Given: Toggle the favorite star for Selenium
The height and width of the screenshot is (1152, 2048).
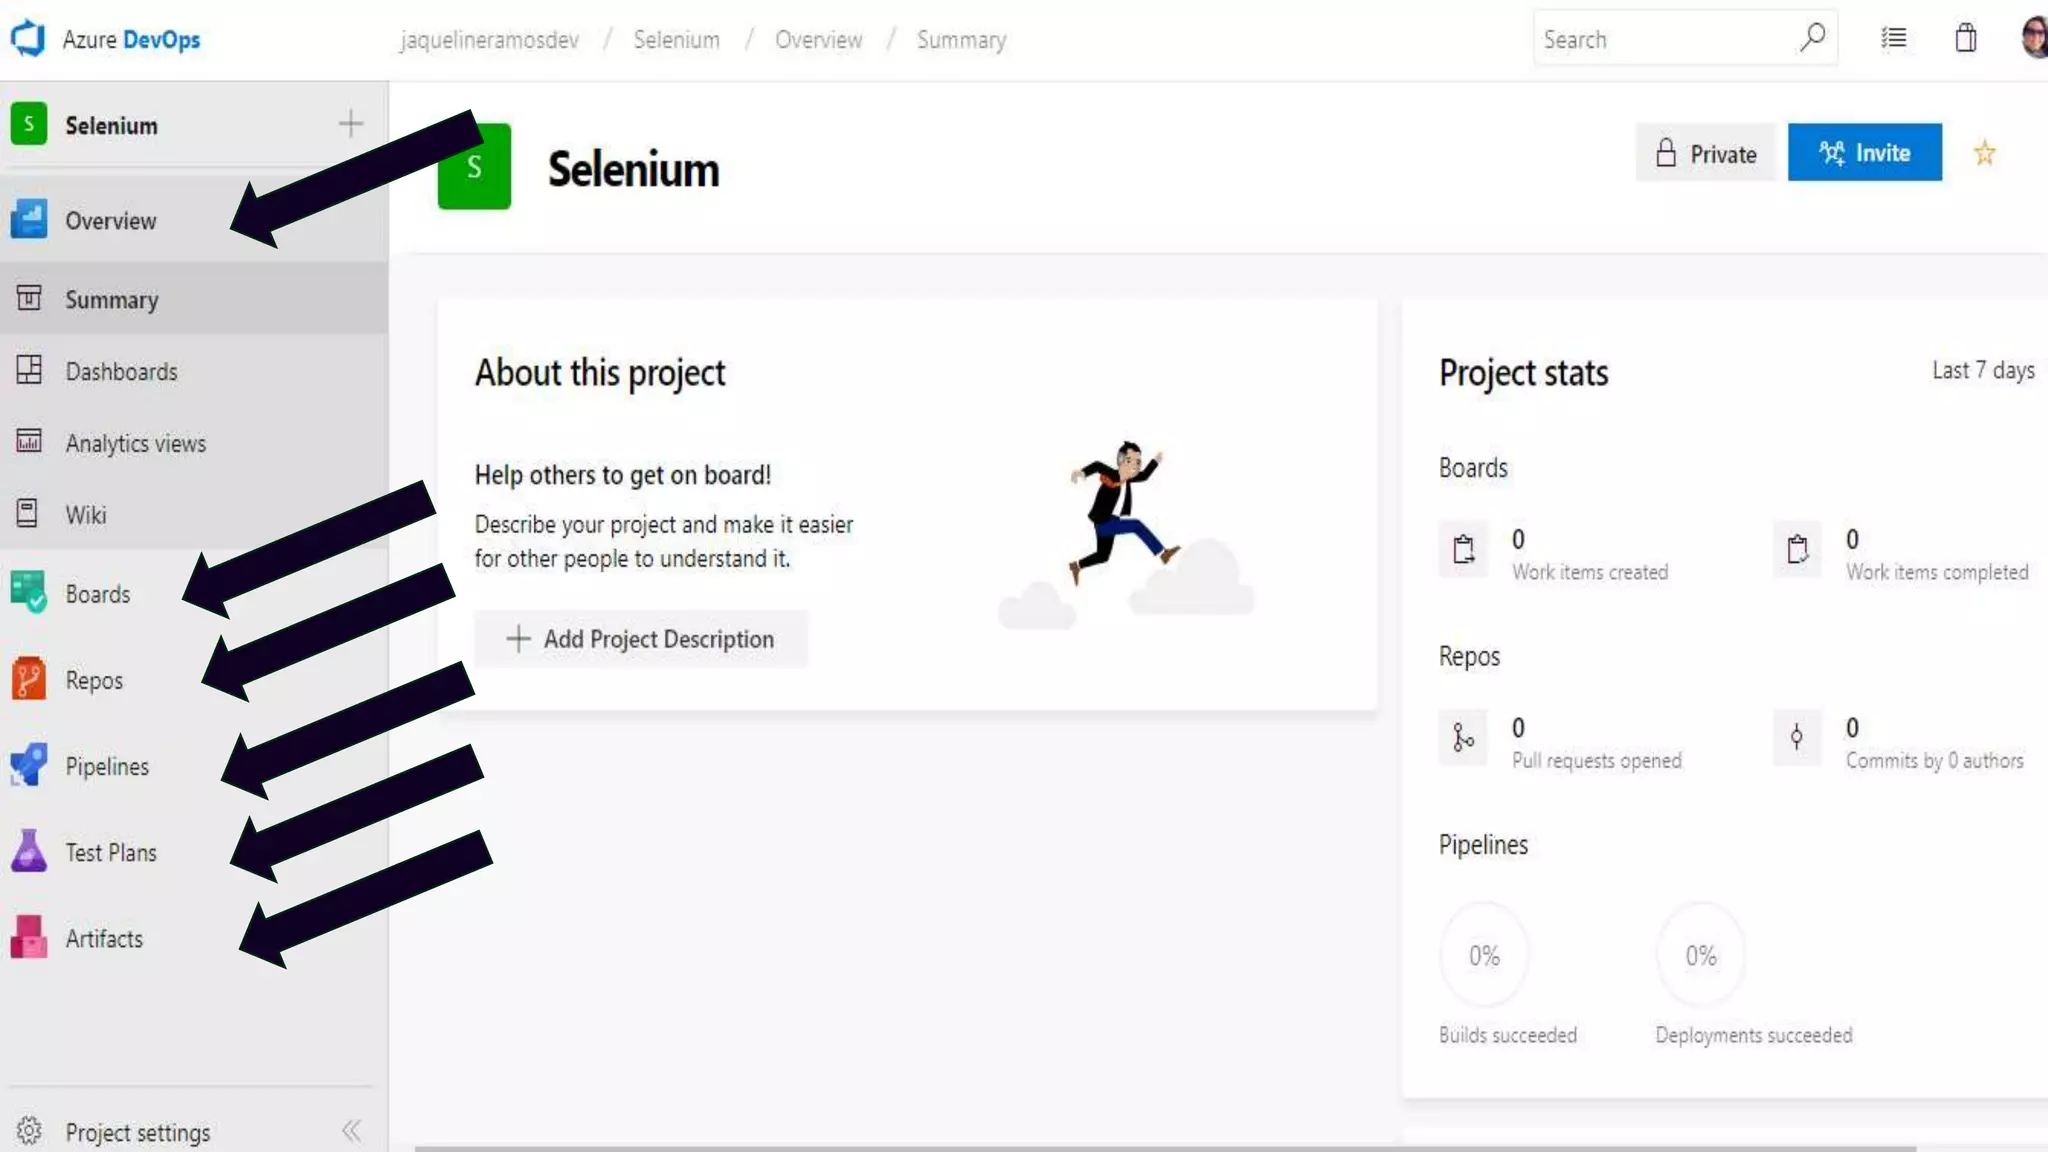Looking at the screenshot, I should point(1984,153).
